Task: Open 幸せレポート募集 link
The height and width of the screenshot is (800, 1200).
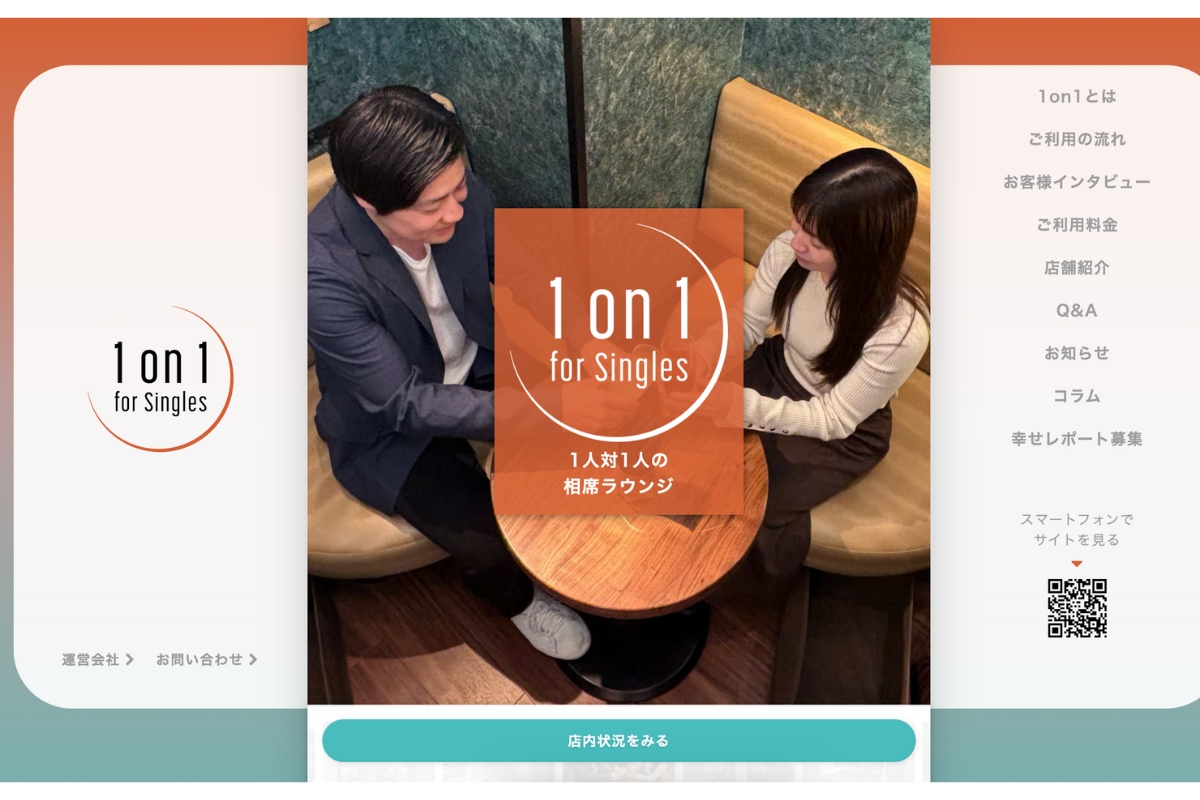Action: (x=1077, y=439)
